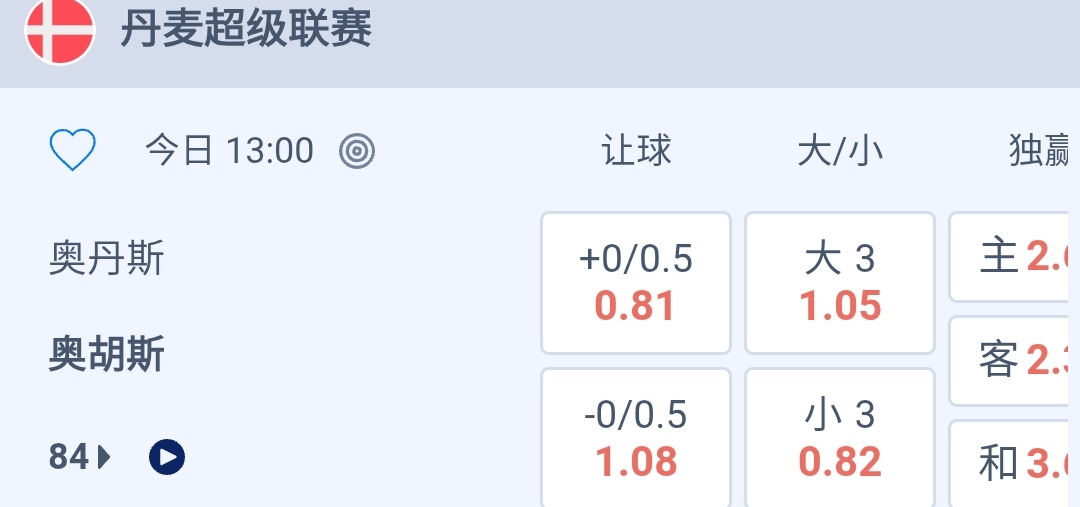Select the 独赢 column header
Viewport: 1080px width, 507px height.
1039,151
